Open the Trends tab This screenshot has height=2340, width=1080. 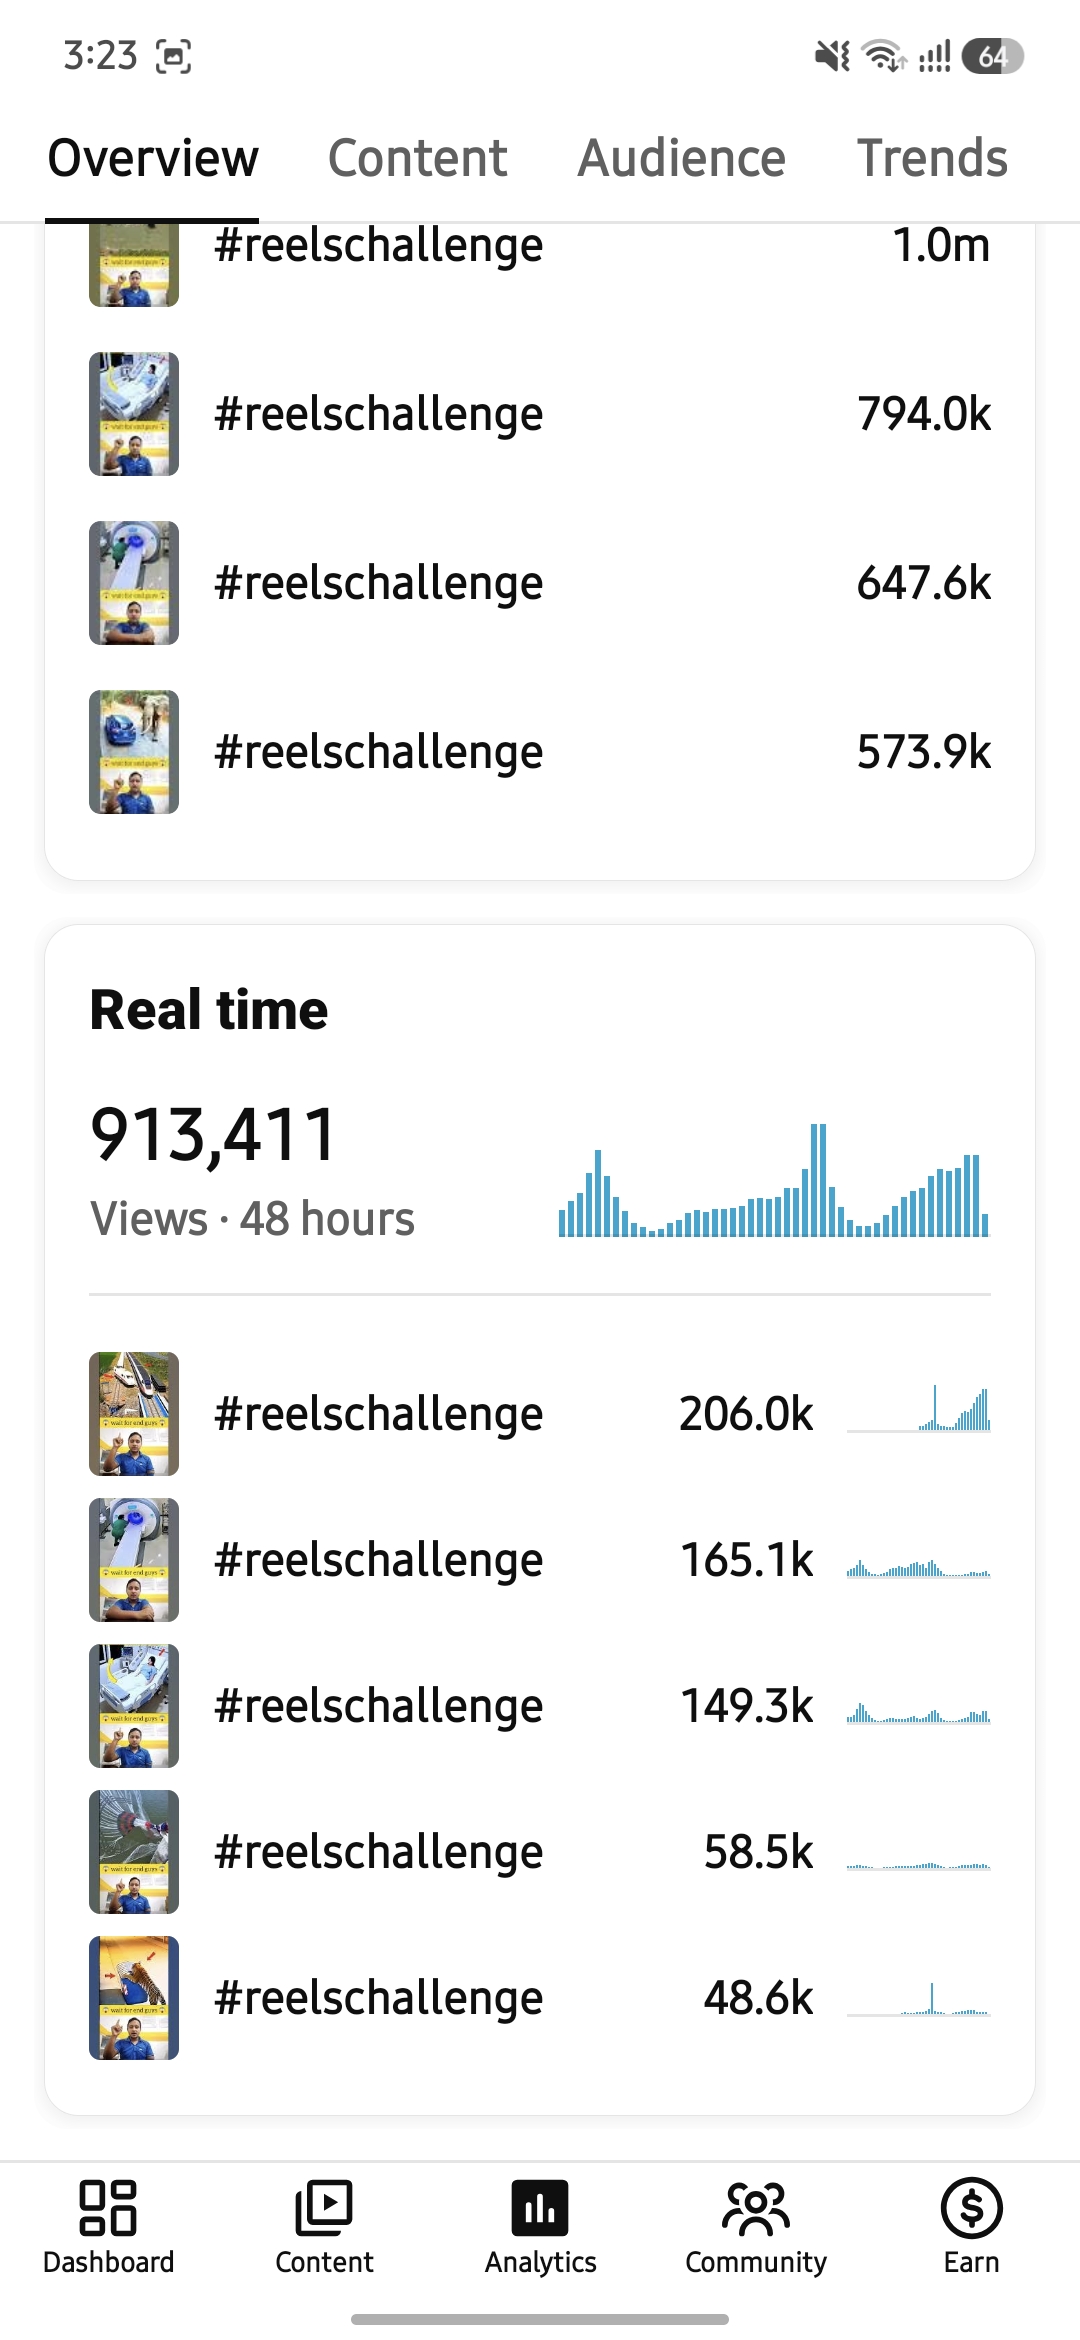click(932, 158)
